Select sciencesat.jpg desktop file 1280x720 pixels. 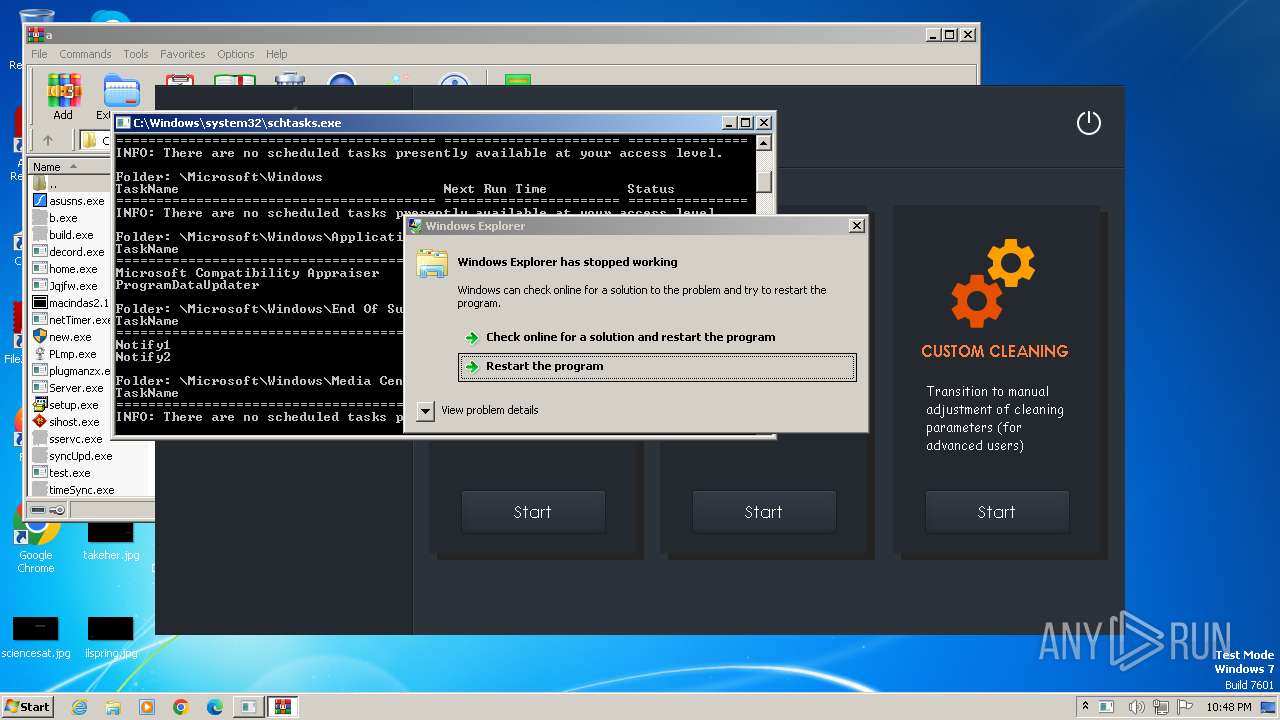tap(35, 638)
